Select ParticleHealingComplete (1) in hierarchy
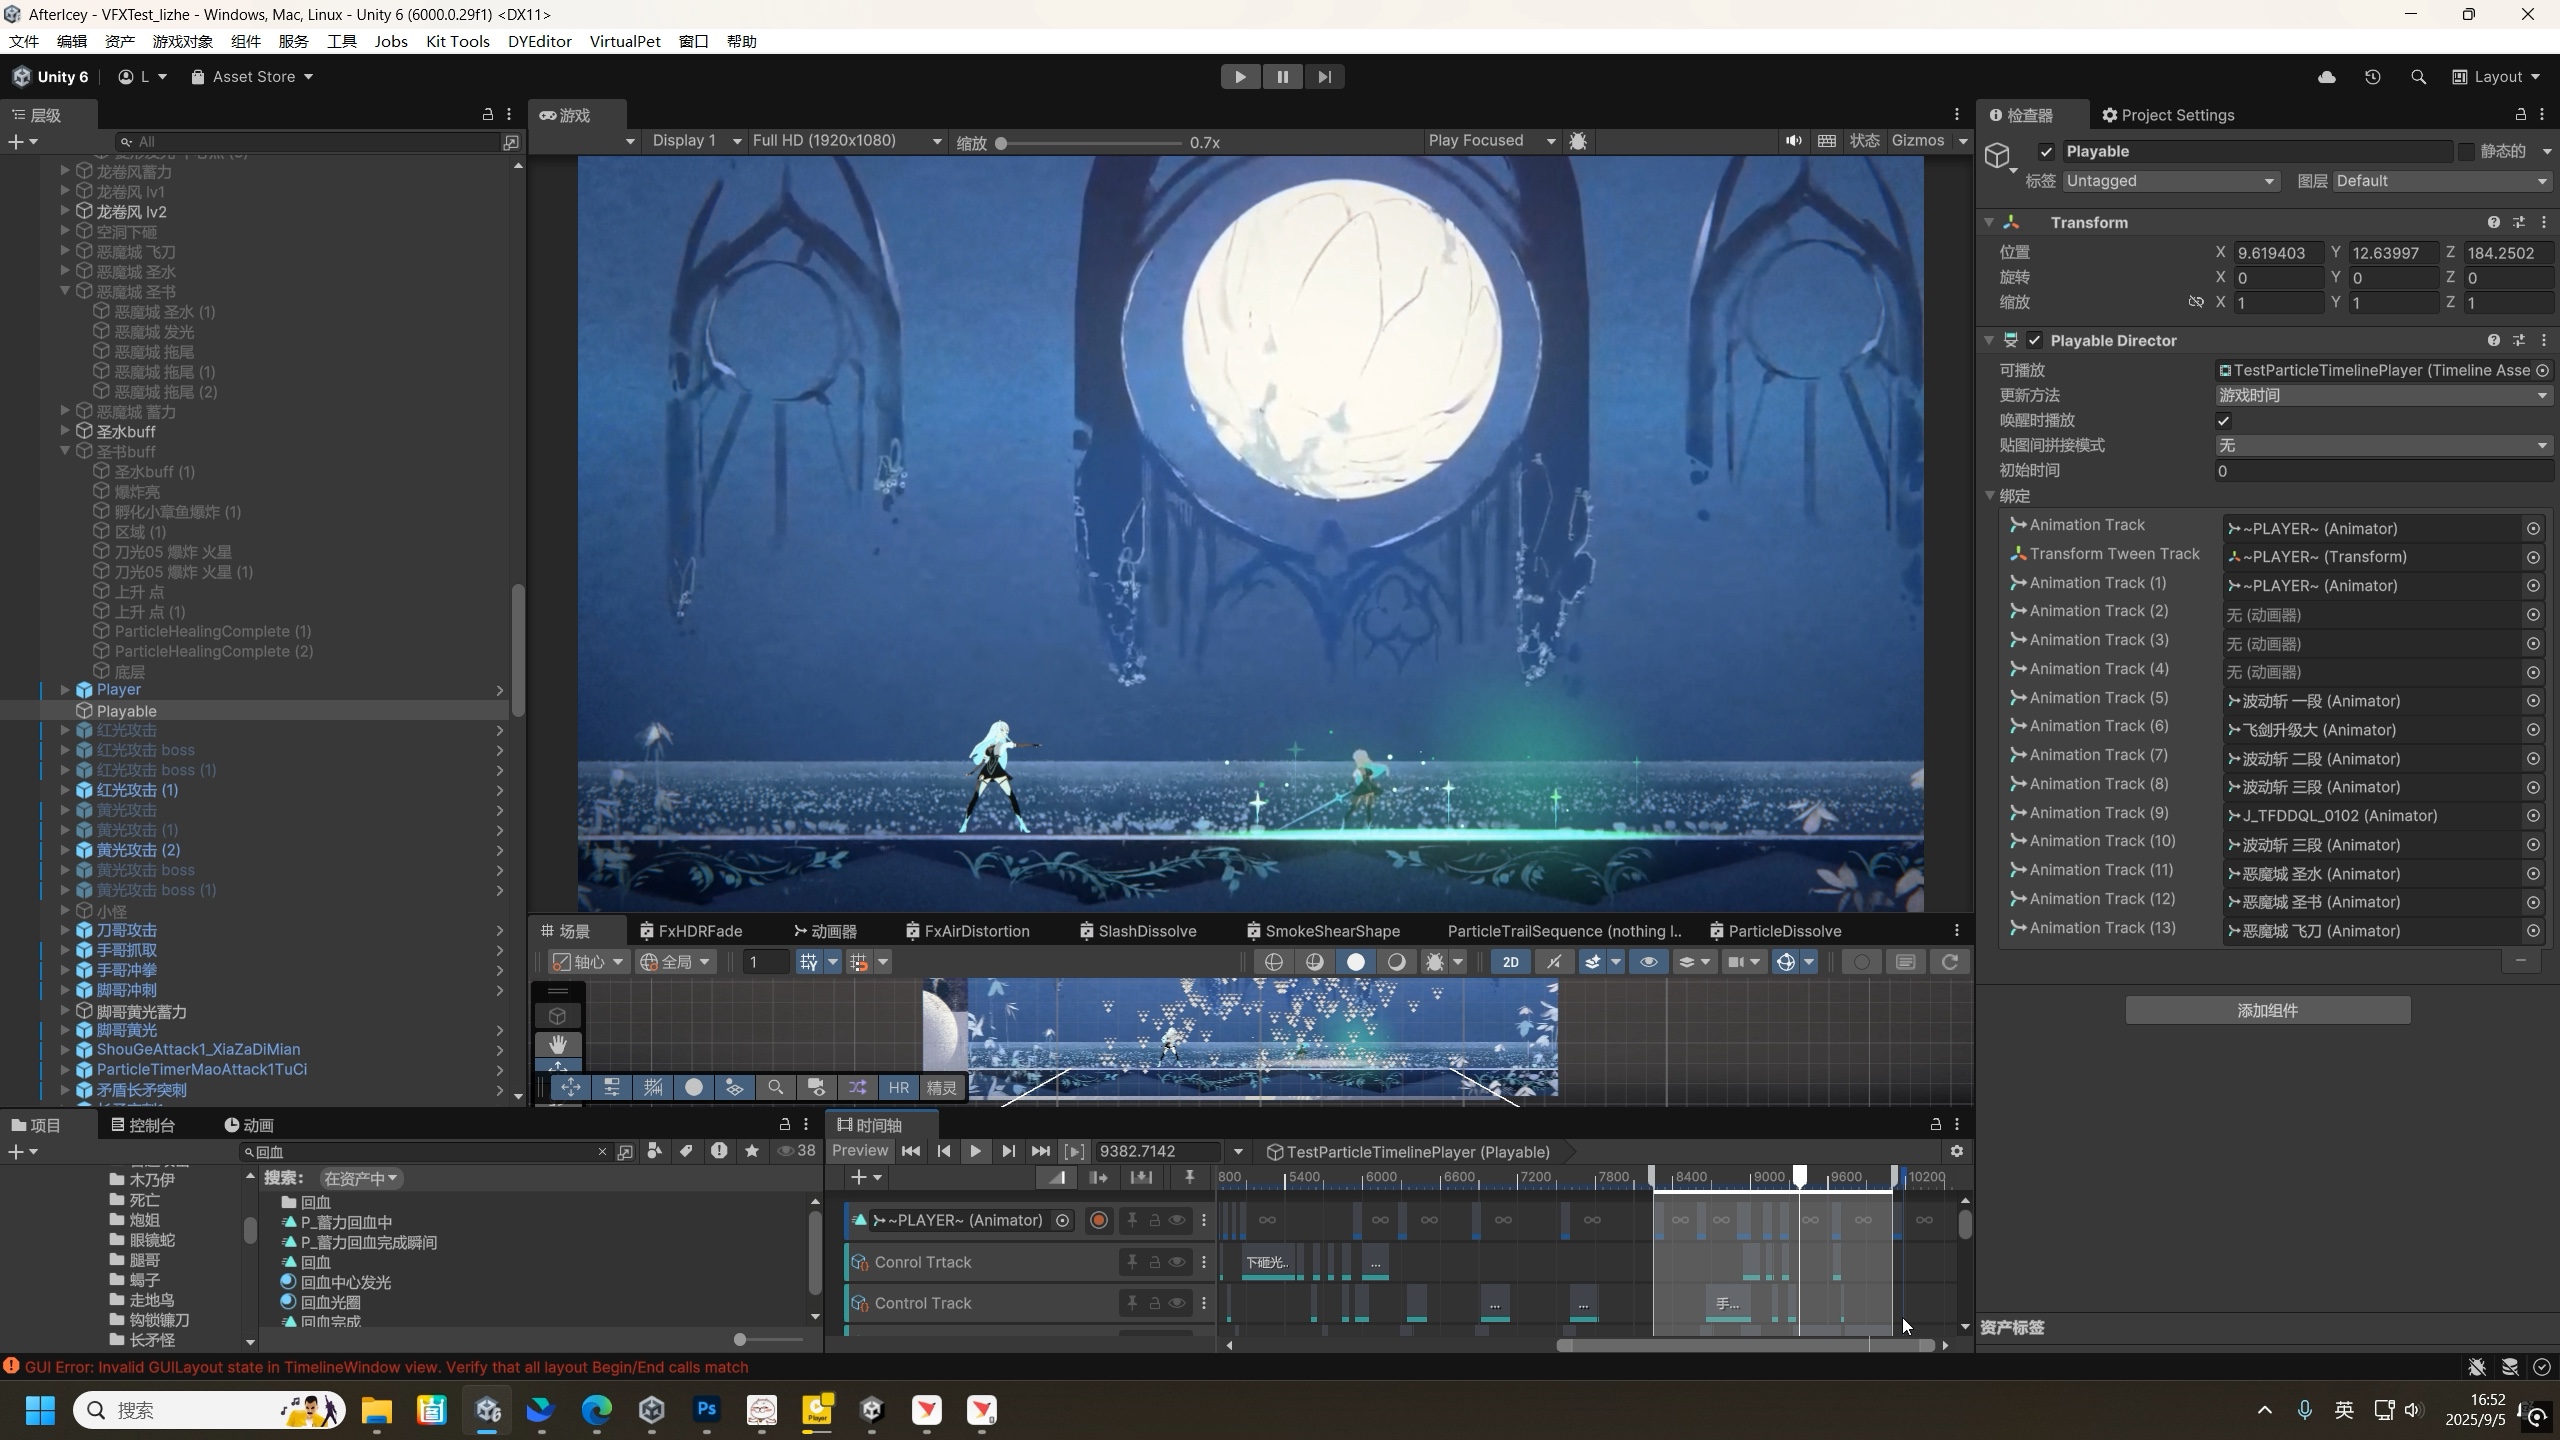The height and width of the screenshot is (1440, 2560). pyautogui.click(x=212, y=632)
